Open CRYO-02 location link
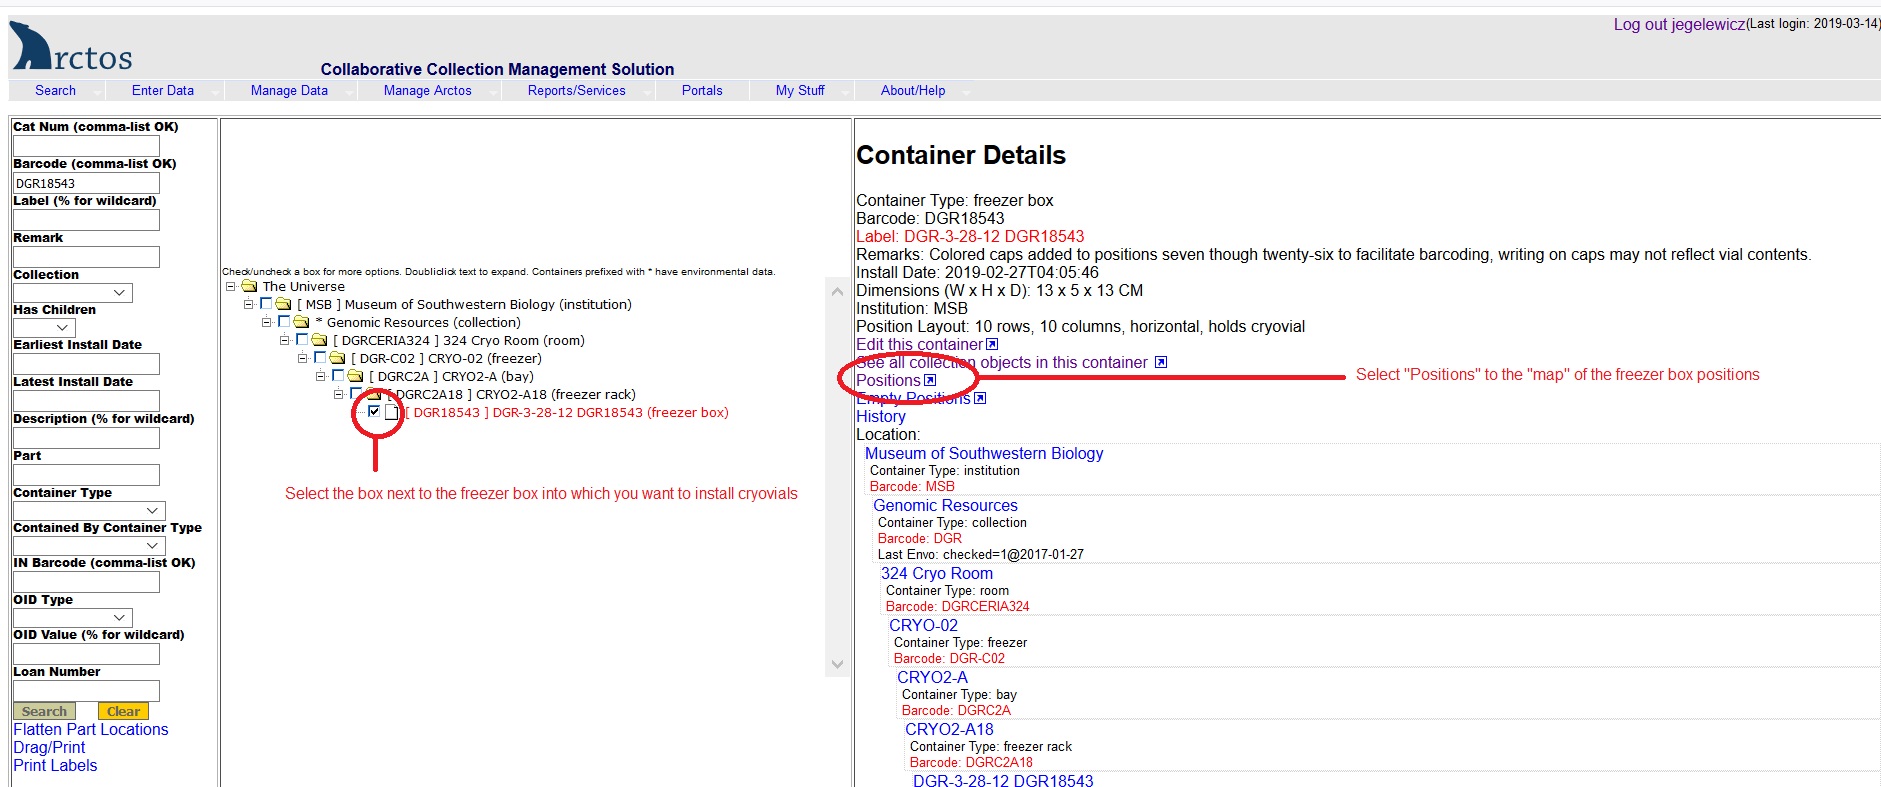This screenshot has height=787, width=1881. coord(923,625)
